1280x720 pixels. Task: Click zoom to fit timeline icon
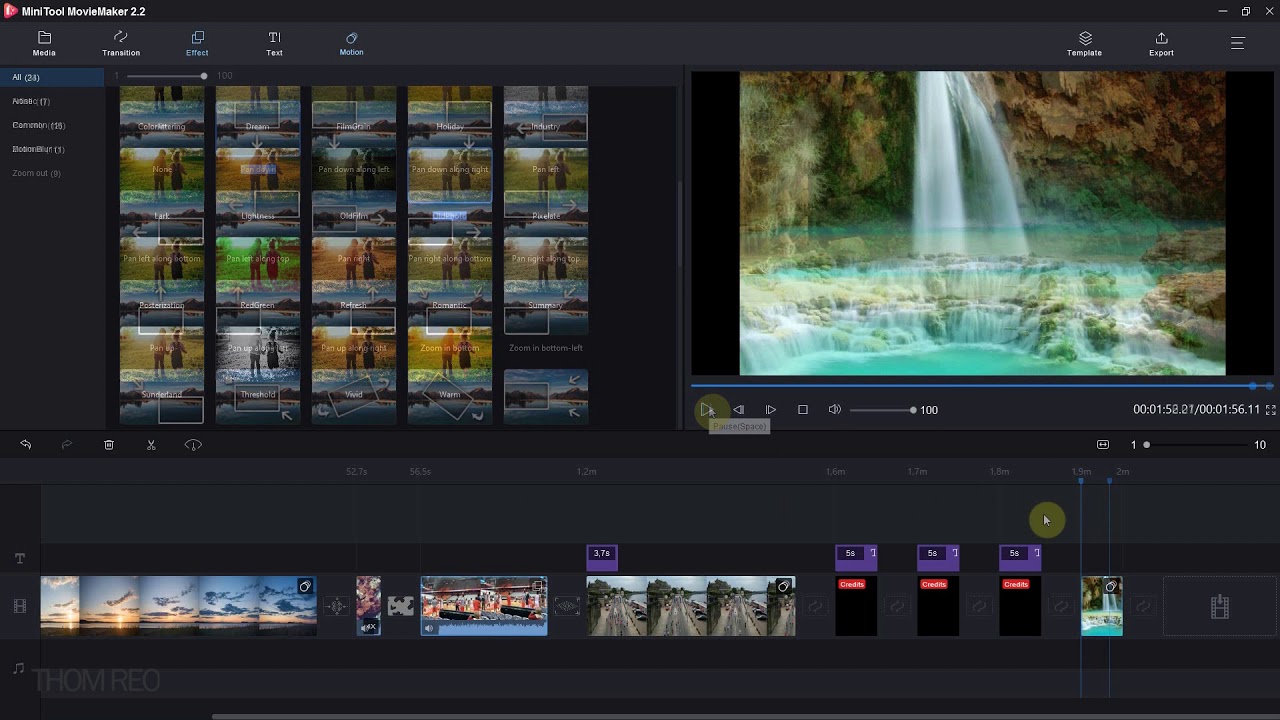[x=1103, y=445]
